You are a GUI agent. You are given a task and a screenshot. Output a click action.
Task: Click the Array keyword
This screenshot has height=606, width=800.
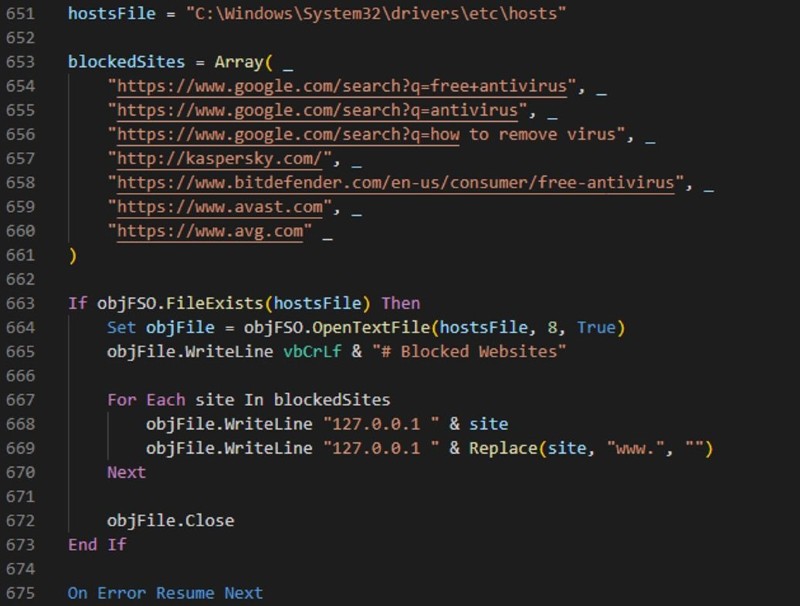click(x=239, y=62)
